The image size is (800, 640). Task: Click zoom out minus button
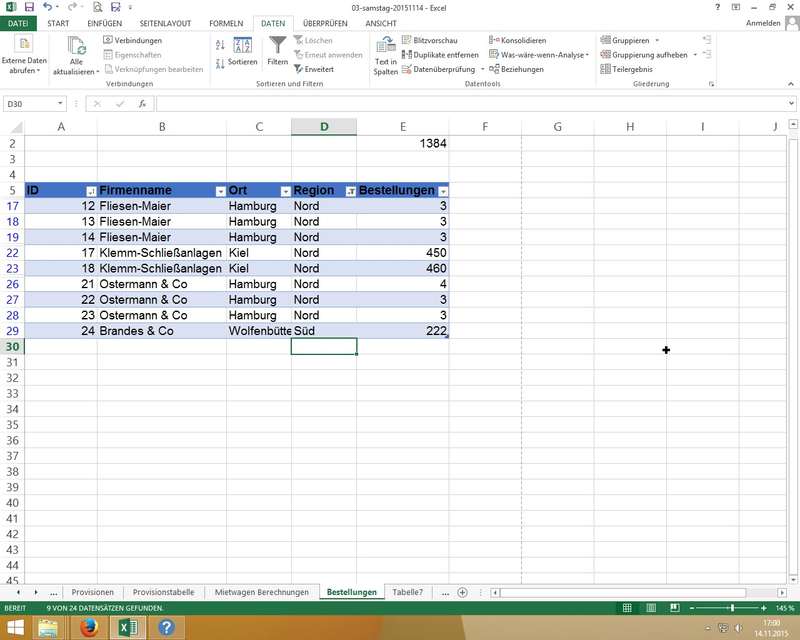pyautogui.click(x=692, y=608)
